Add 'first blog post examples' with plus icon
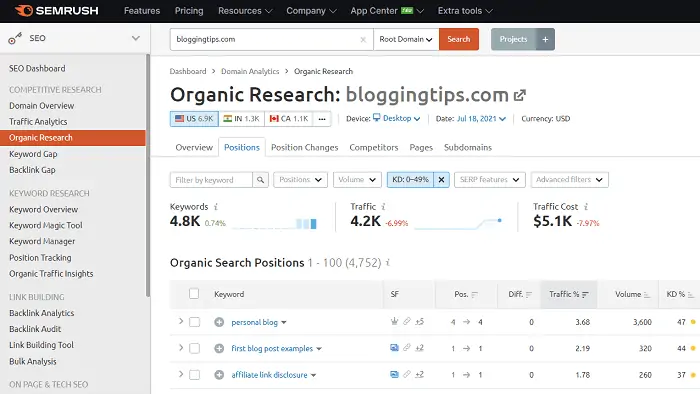Viewport: 700px width, 394px height. pos(219,348)
